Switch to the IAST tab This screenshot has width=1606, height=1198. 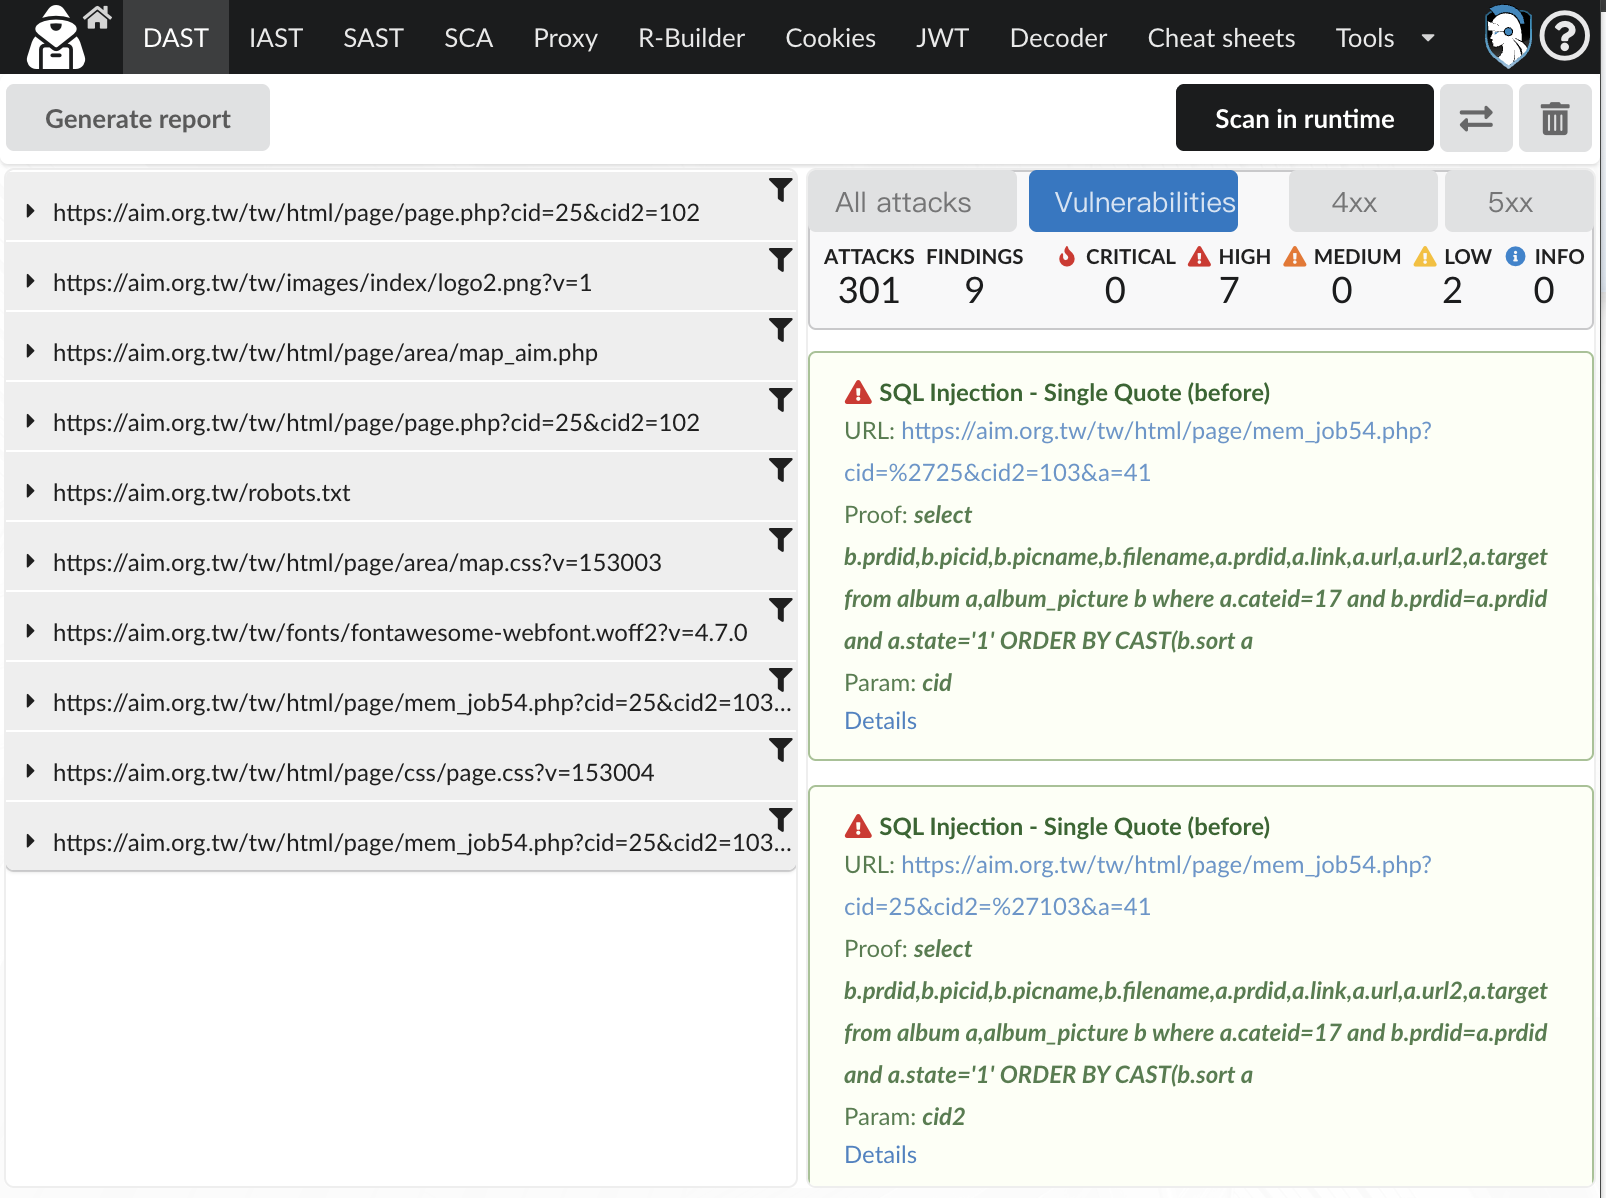(276, 37)
